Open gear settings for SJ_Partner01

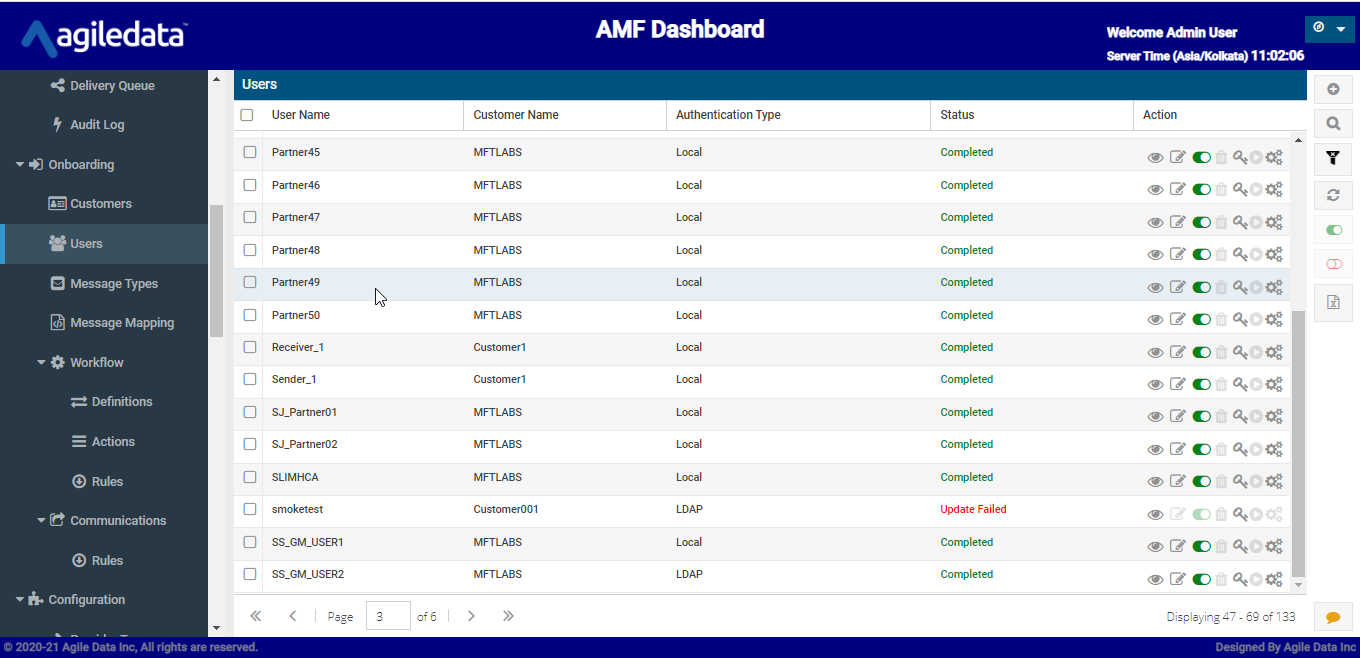[1274, 417]
